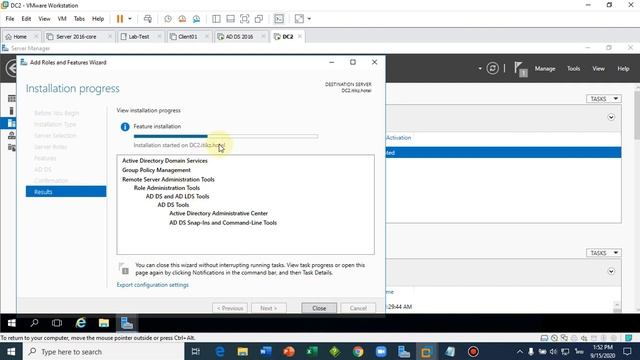Click the stretch guest display icon

pos(299,19)
